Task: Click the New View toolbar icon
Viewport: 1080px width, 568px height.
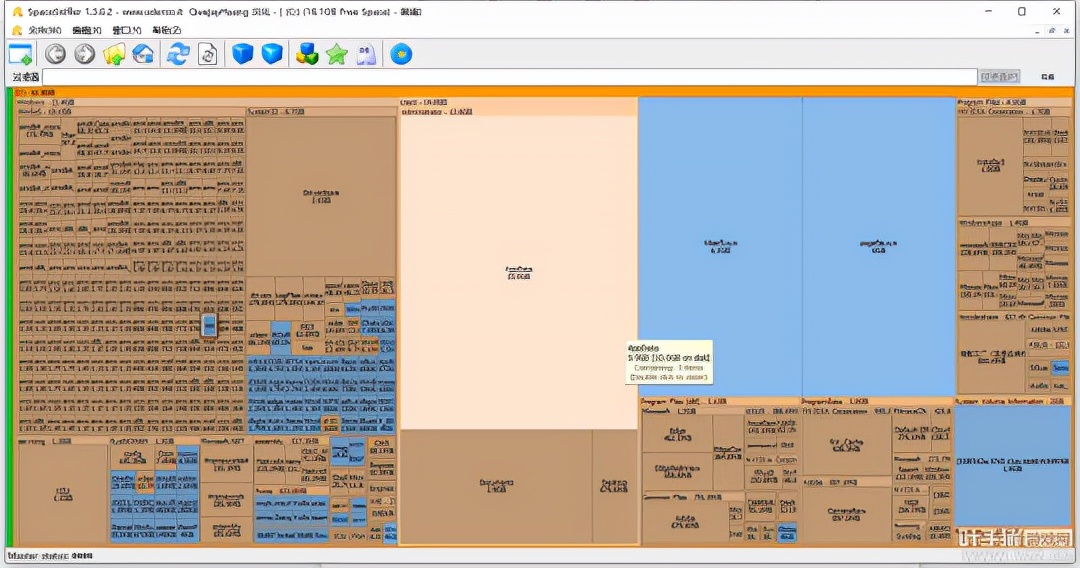Action: click(x=20, y=54)
